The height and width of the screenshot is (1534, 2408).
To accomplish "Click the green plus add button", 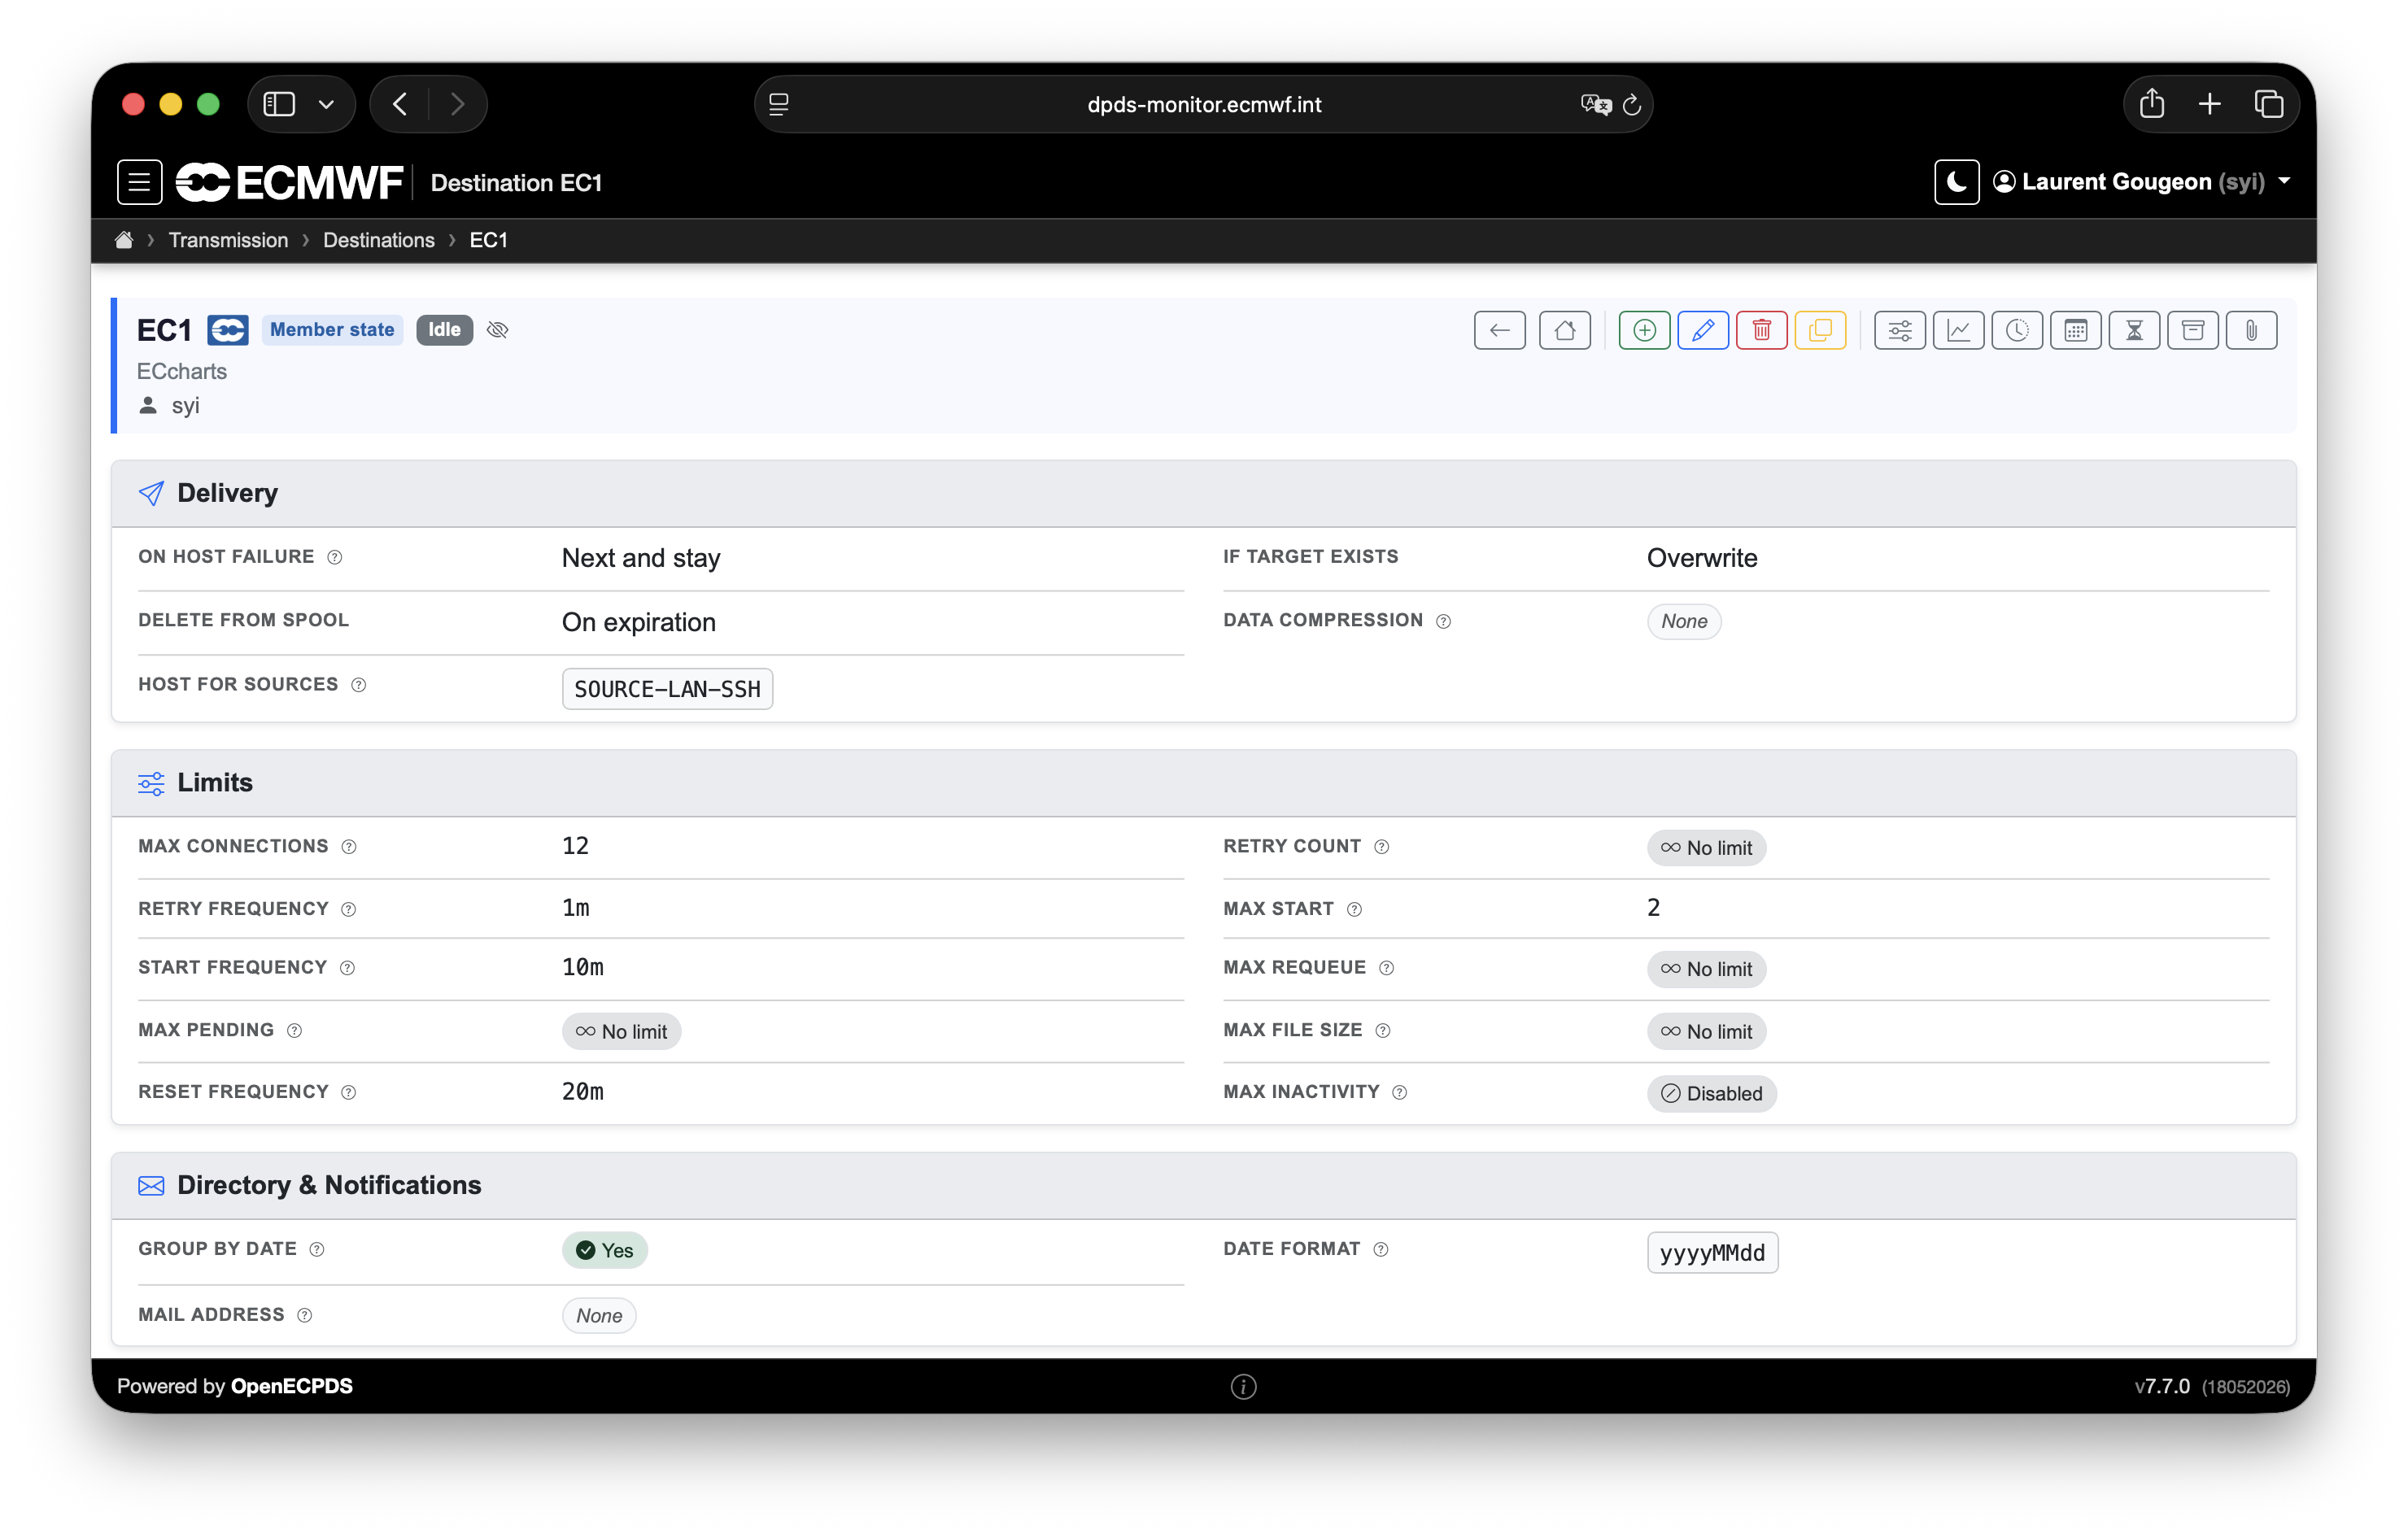I will [1644, 330].
